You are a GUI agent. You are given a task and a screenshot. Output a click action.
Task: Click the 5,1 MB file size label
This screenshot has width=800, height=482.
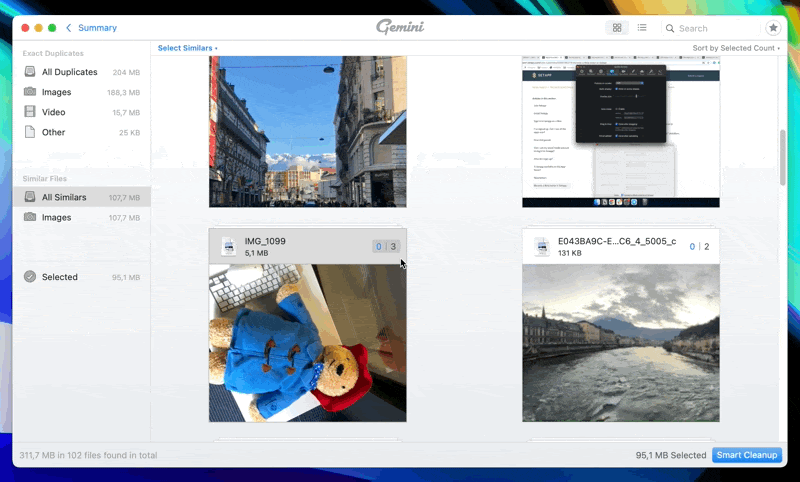point(256,253)
